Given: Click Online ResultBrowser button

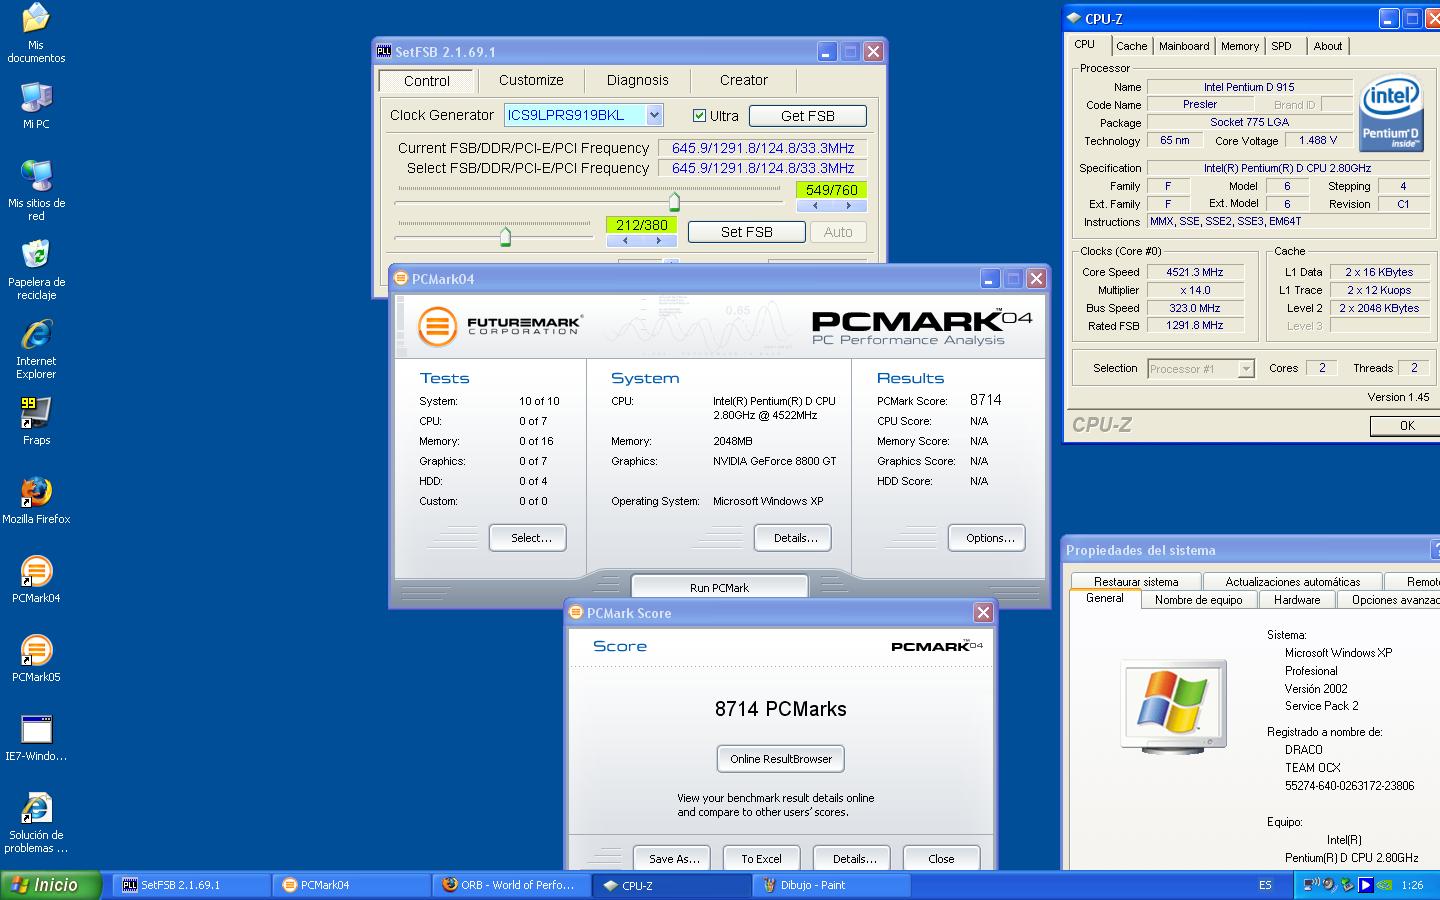Looking at the screenshot, I should 781,759.
